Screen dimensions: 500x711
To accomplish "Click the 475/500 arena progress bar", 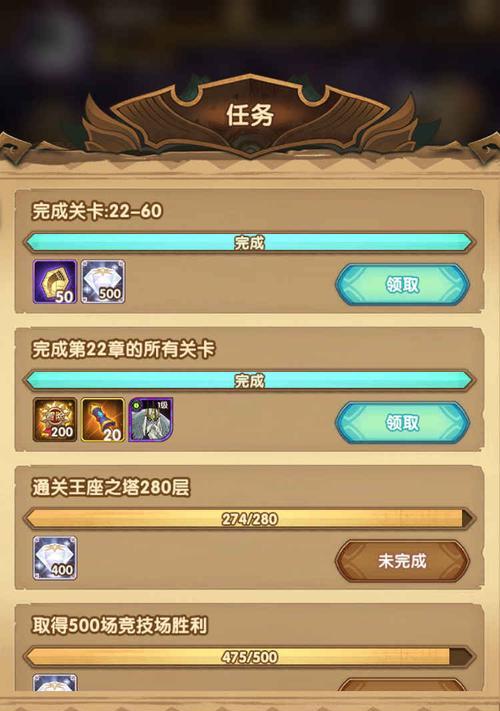I will click(x=249, y=657).
